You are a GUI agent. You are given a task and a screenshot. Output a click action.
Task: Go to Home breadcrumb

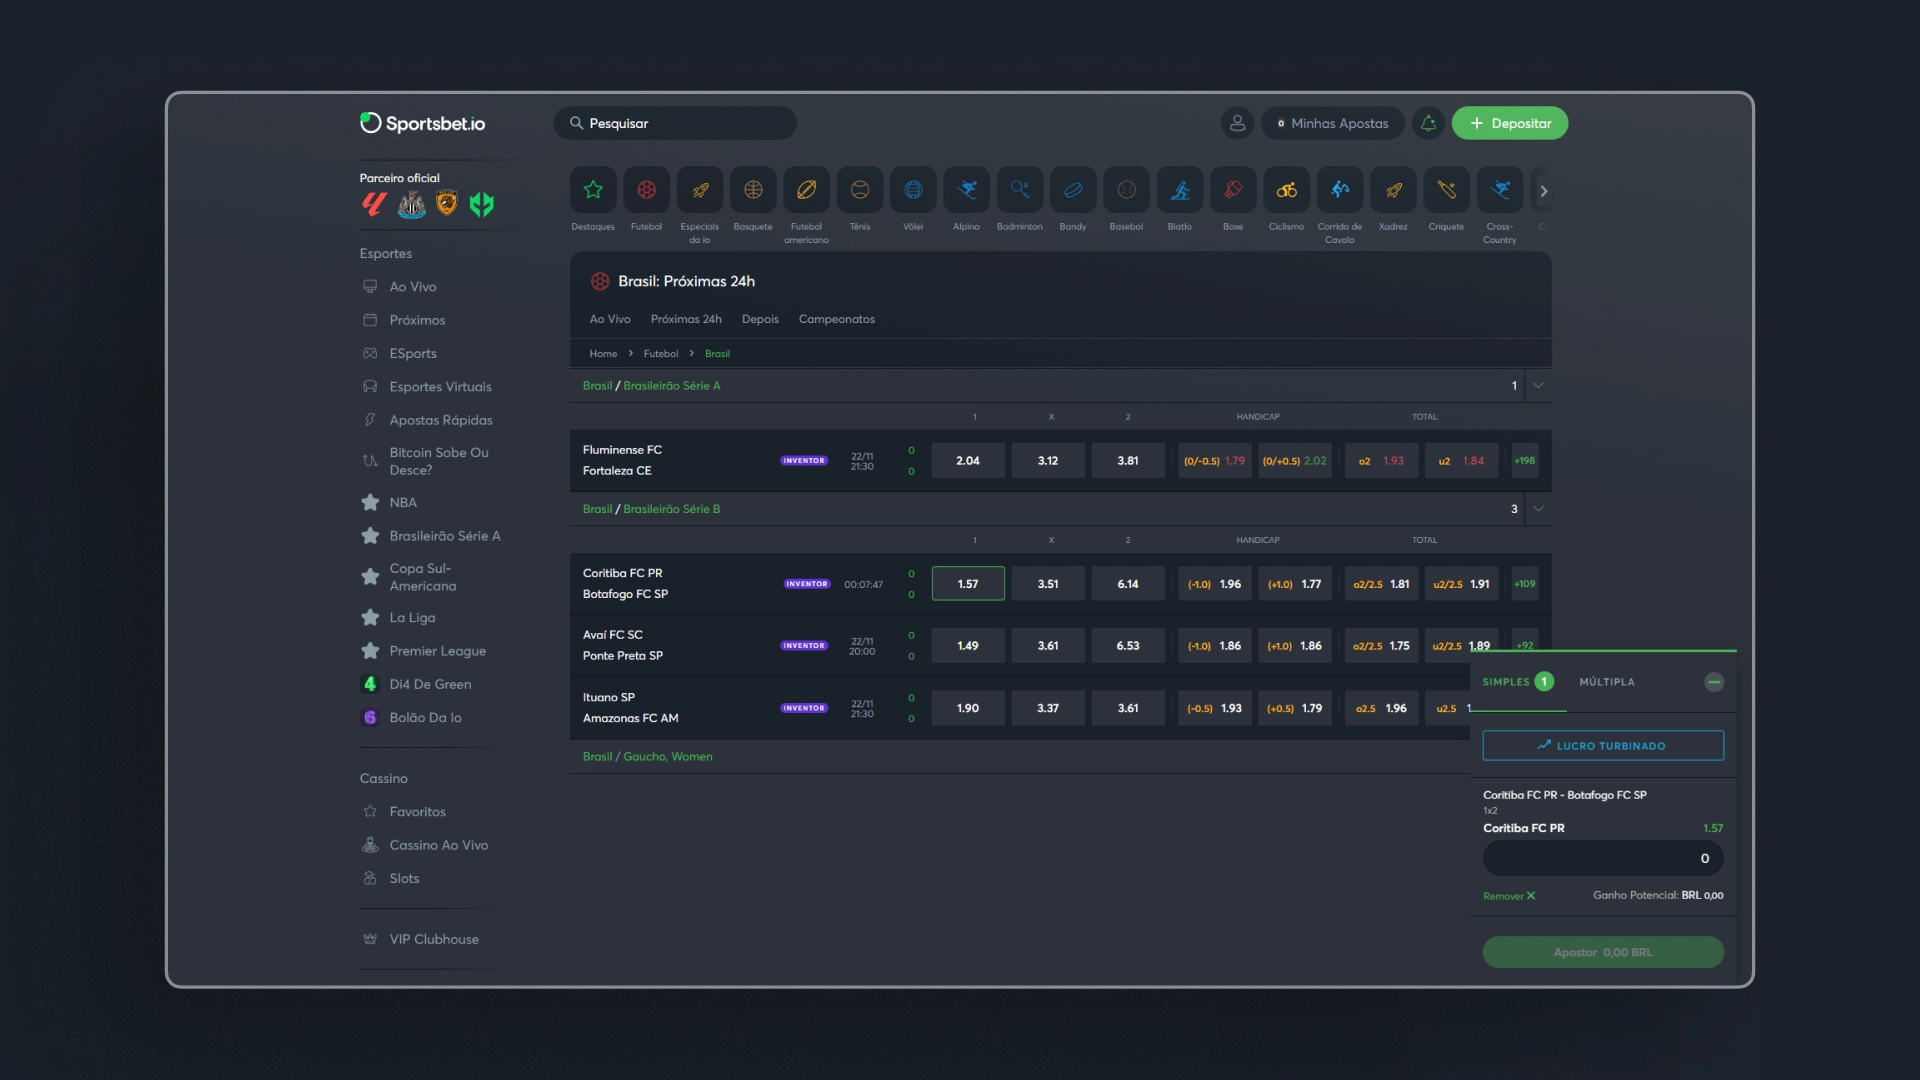tap(603, 354)
